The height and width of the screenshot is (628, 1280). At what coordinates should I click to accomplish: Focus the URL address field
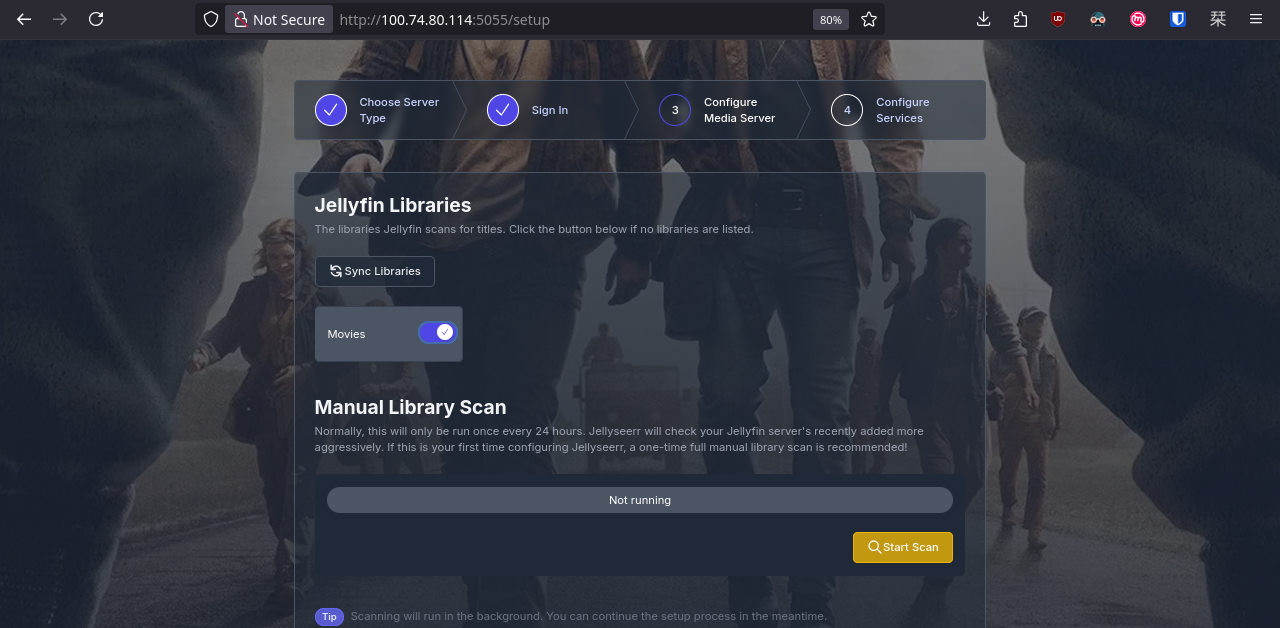570,20
